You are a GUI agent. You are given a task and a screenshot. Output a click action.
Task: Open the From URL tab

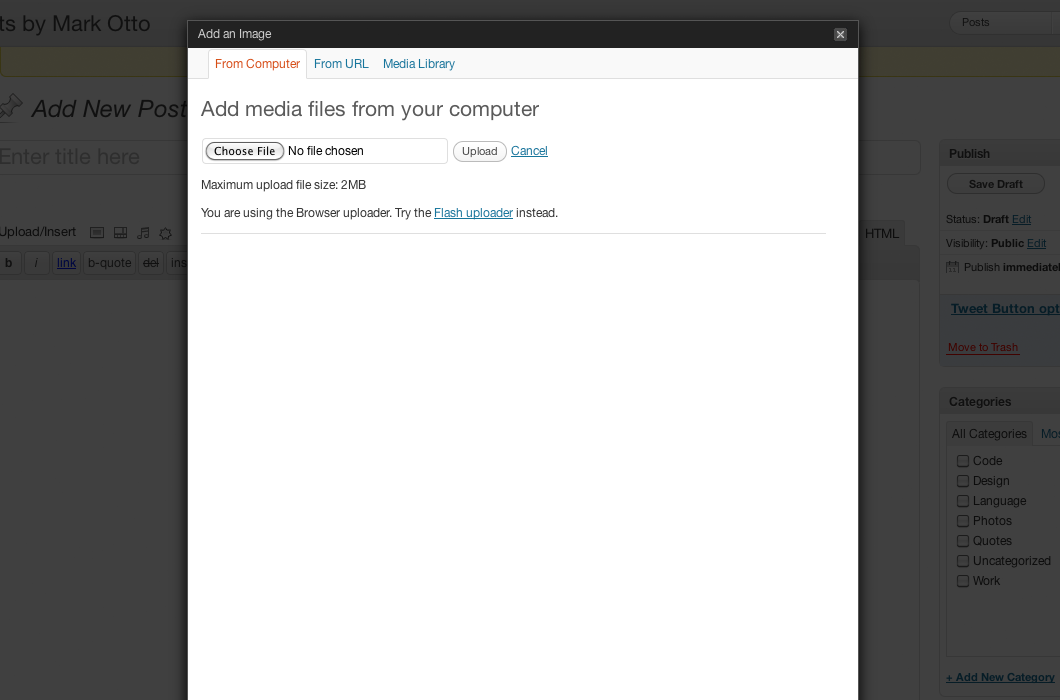[341, 64]
